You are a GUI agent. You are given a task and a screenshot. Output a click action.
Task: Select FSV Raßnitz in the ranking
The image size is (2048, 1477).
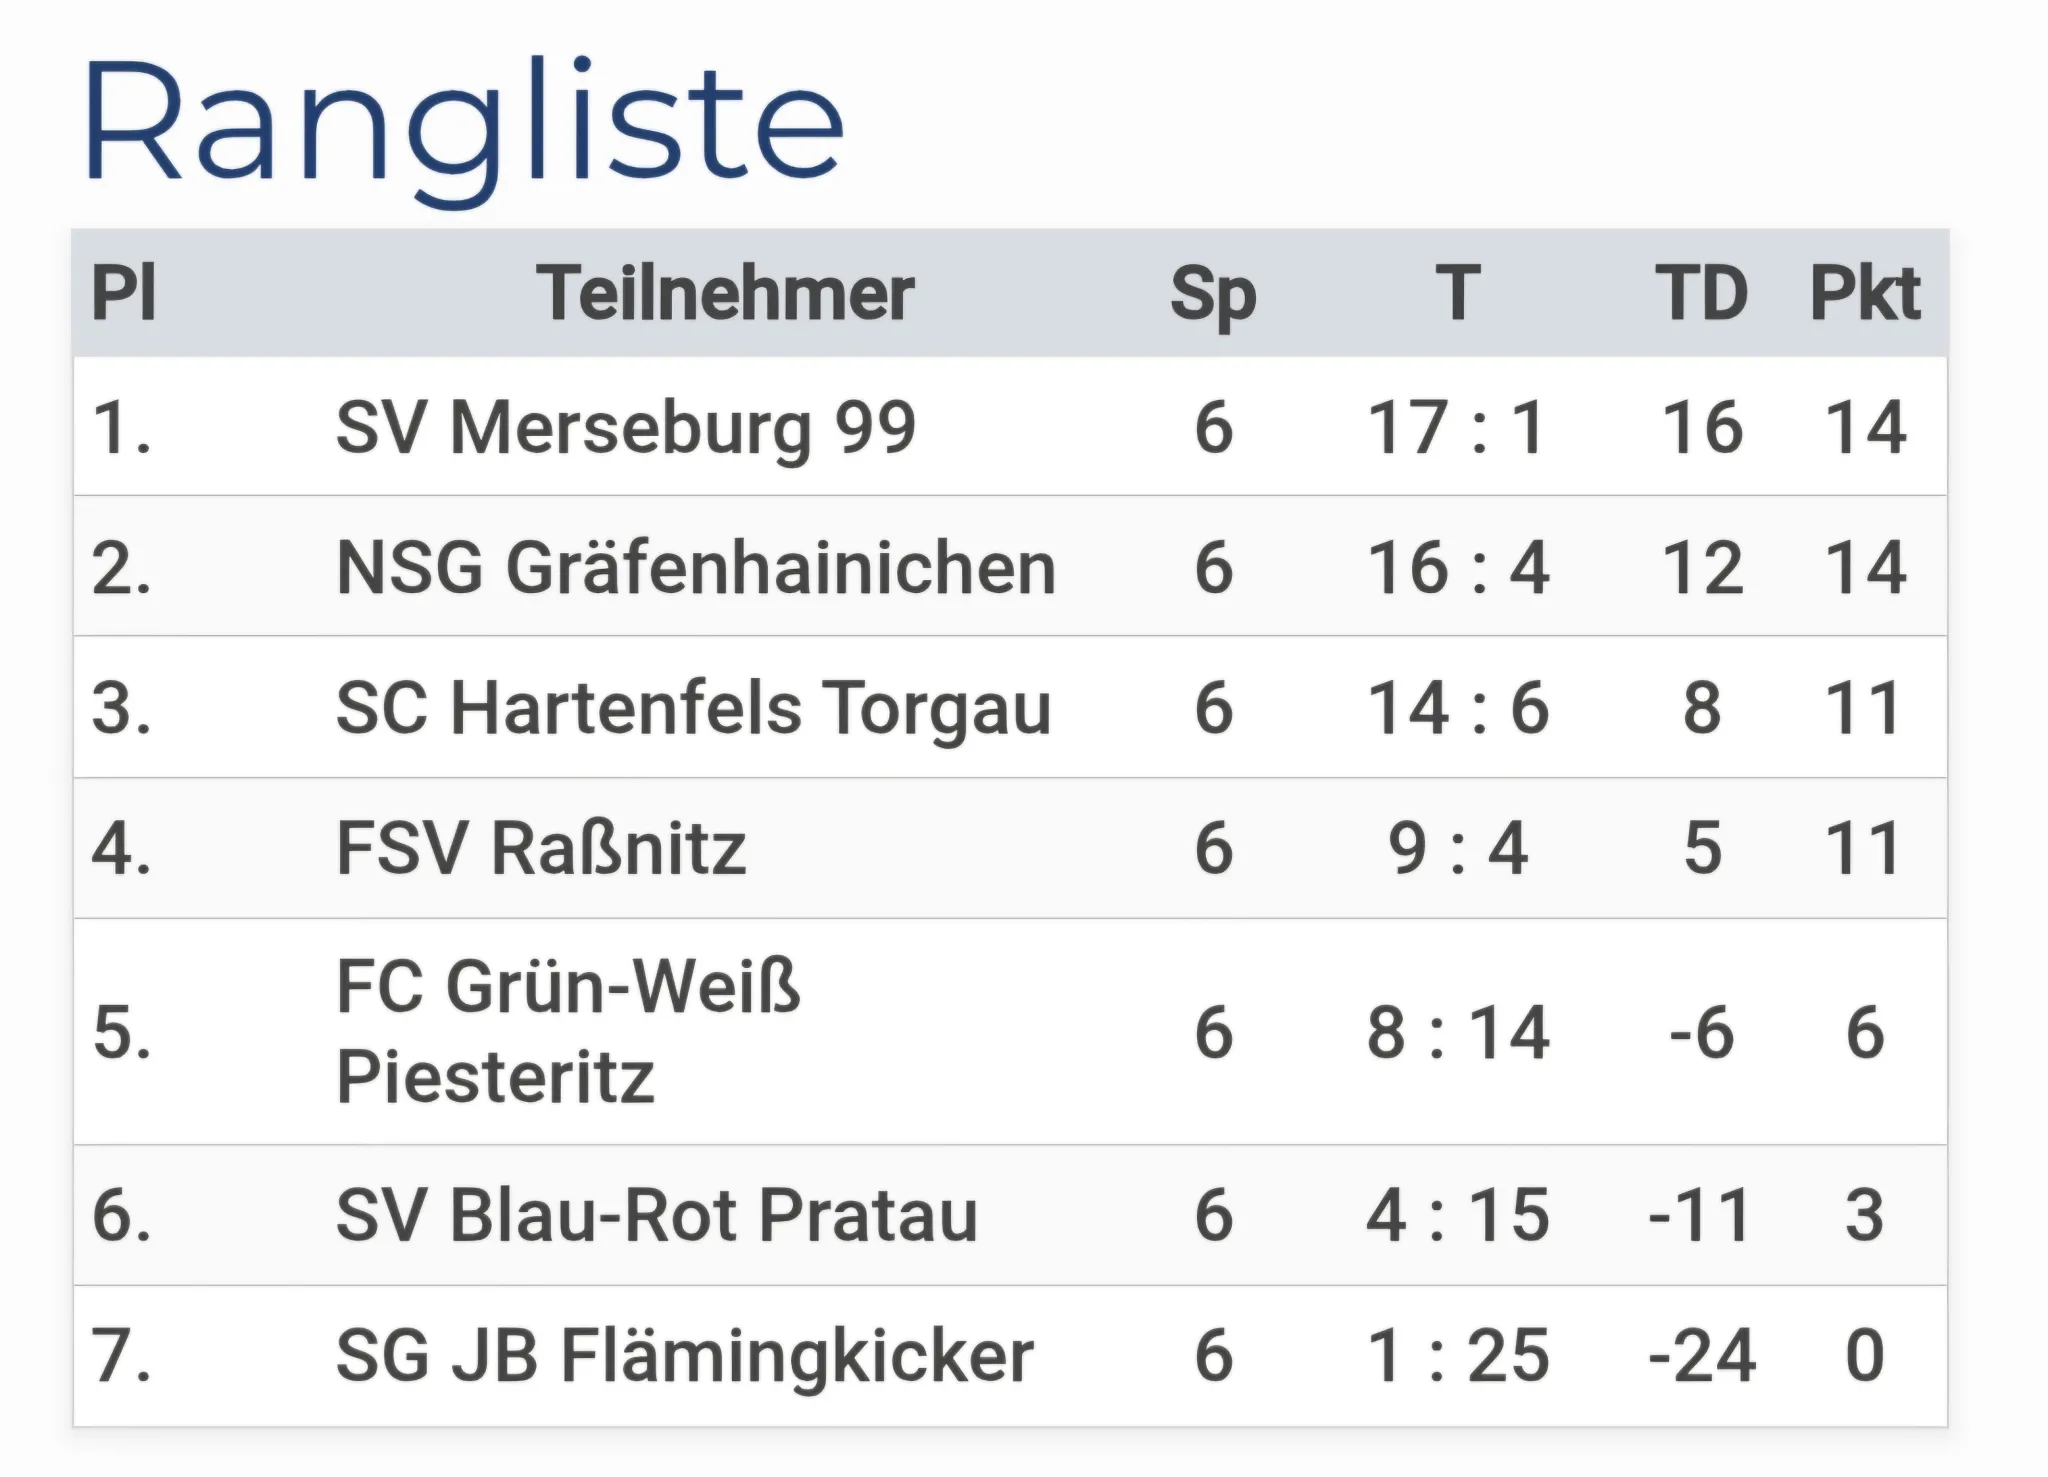[x=541, y=849]
